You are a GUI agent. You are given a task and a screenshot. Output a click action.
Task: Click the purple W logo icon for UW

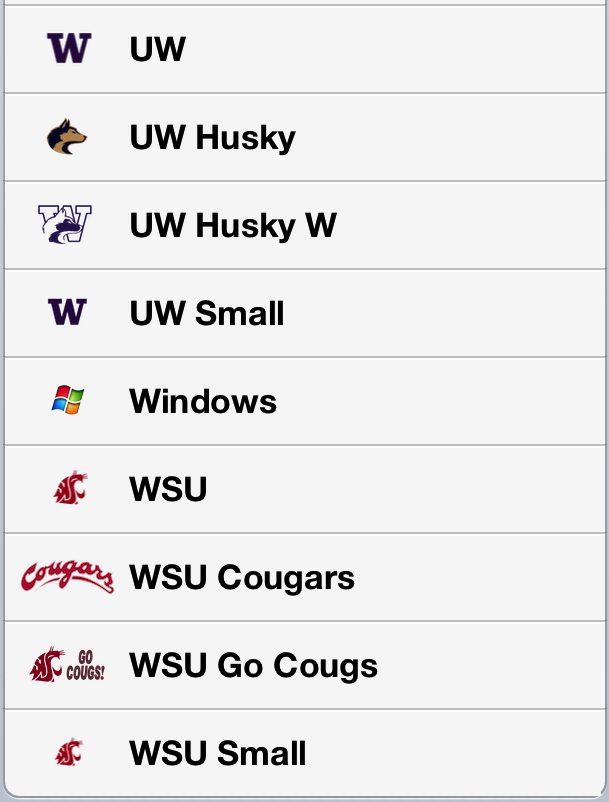(x=69, y=48)
